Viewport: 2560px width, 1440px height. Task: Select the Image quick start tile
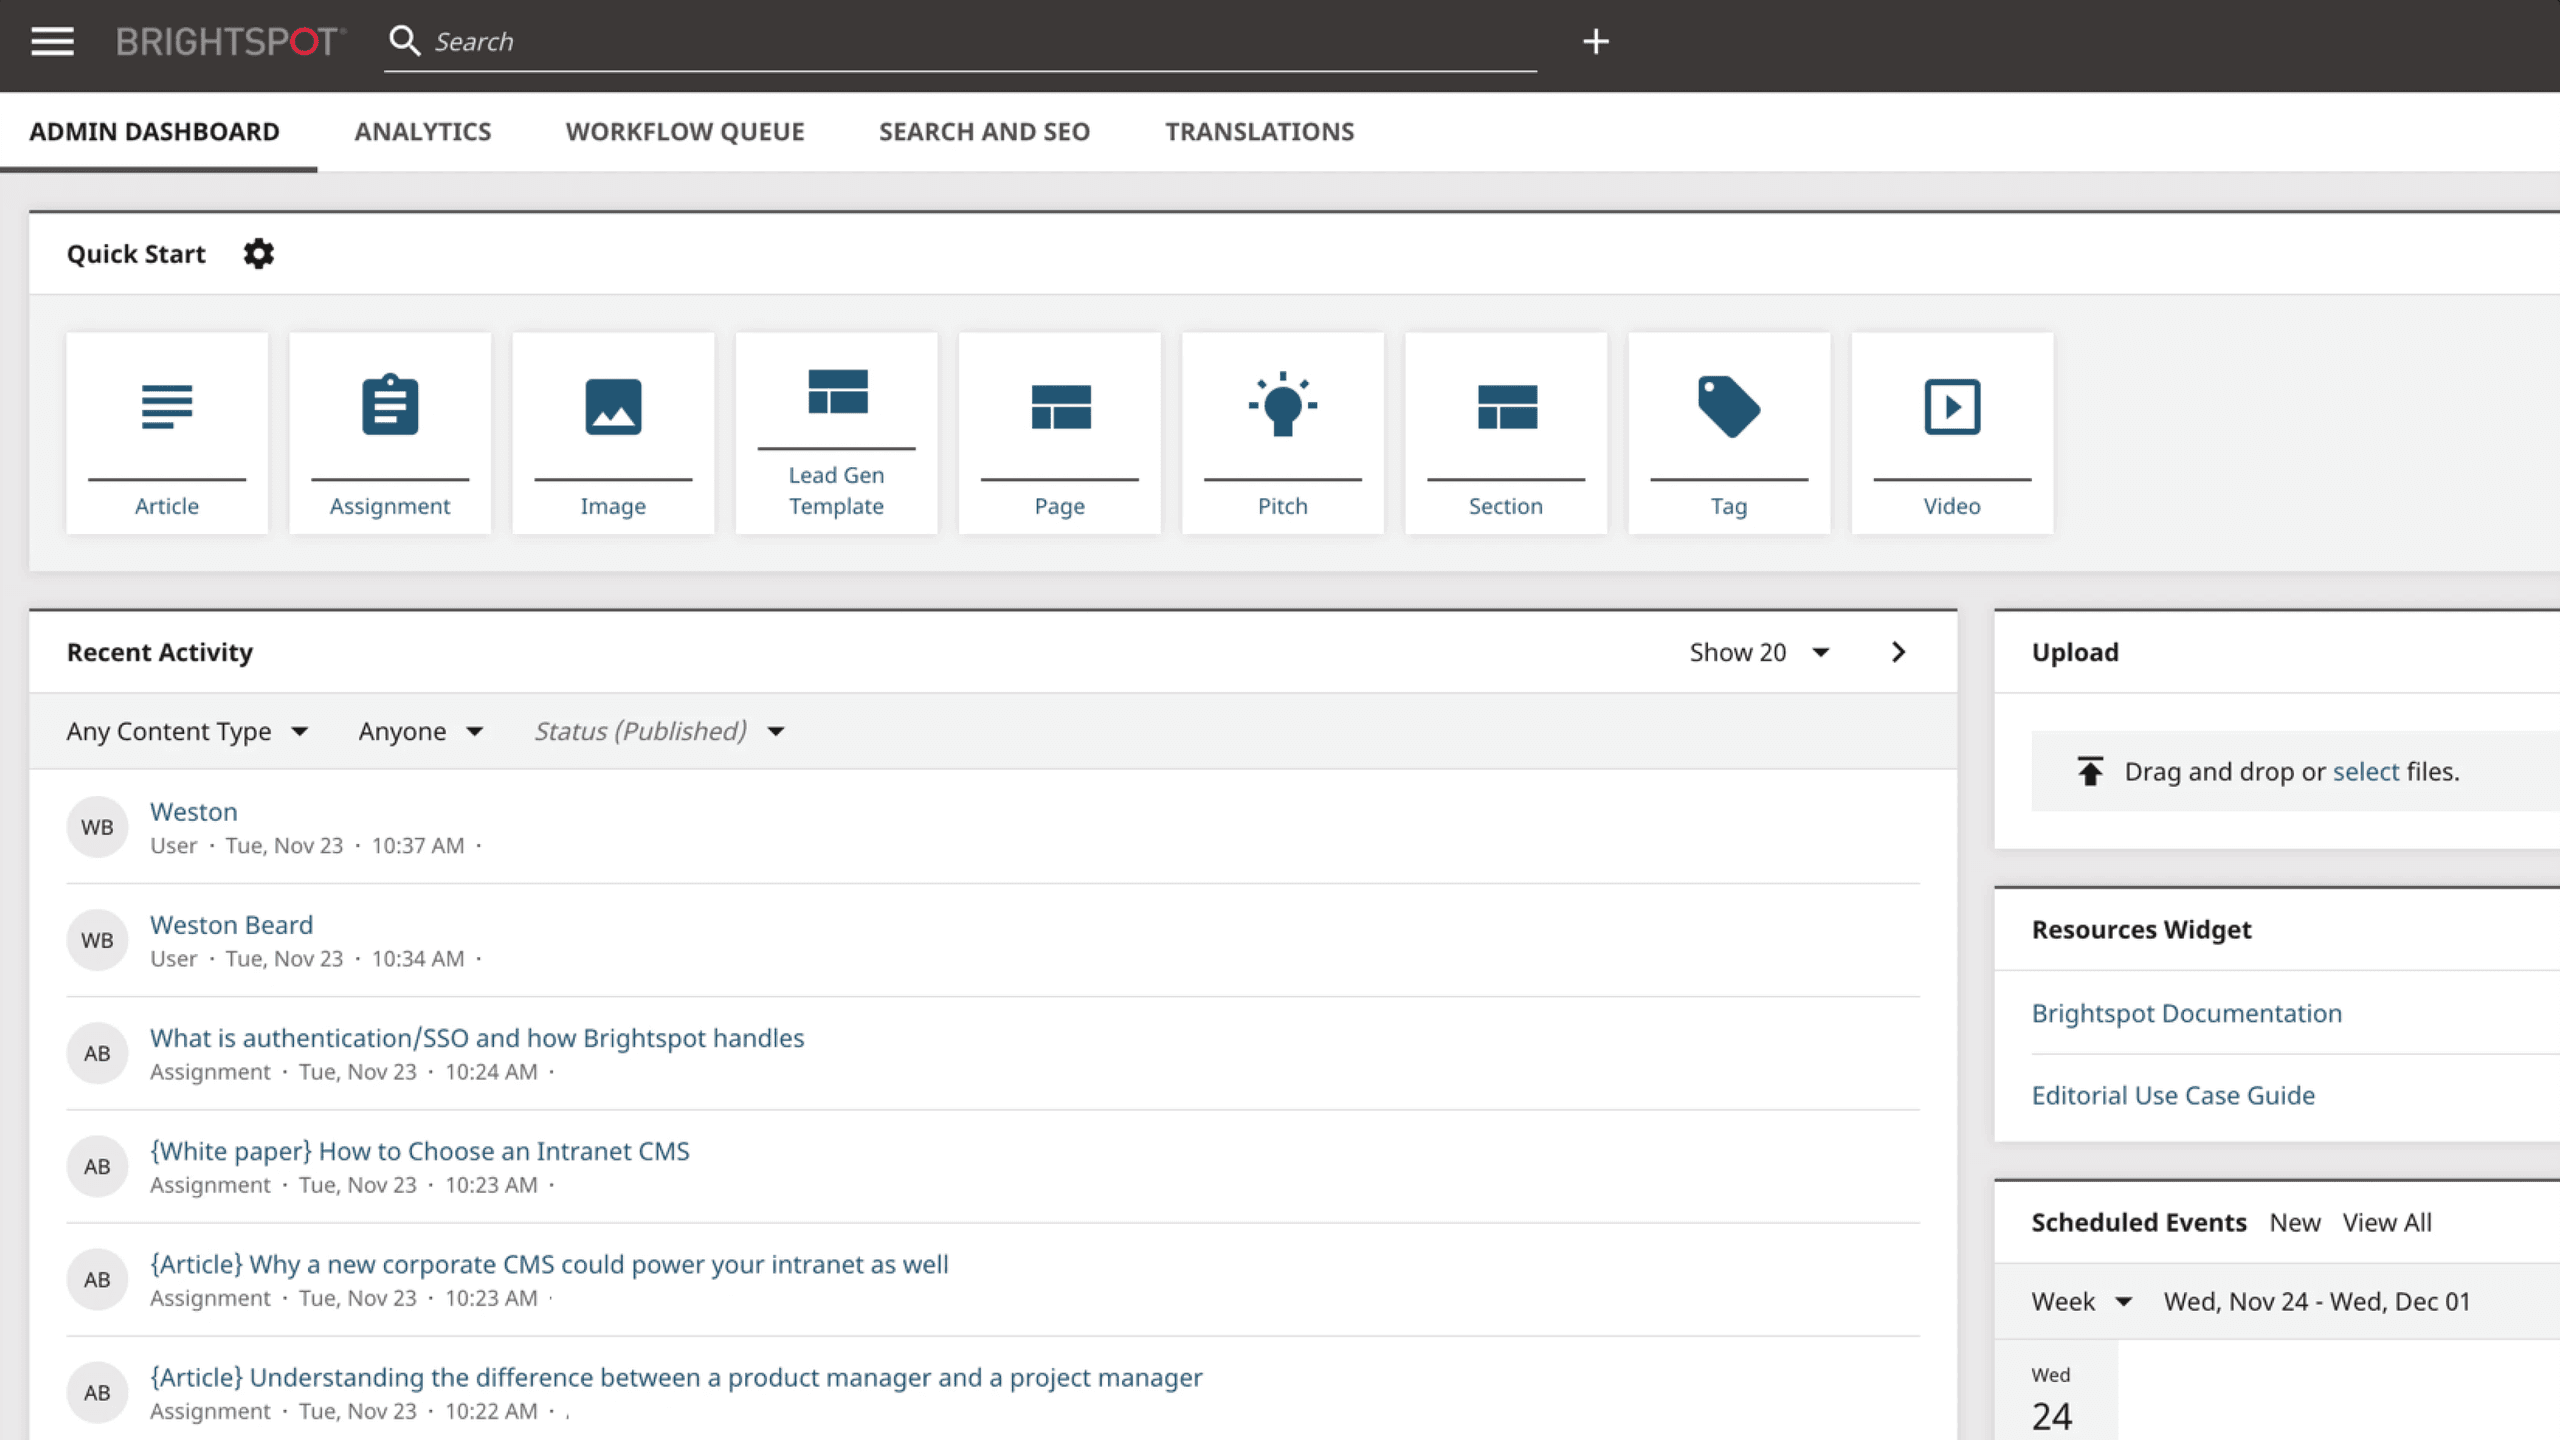[x=613, y=433]
